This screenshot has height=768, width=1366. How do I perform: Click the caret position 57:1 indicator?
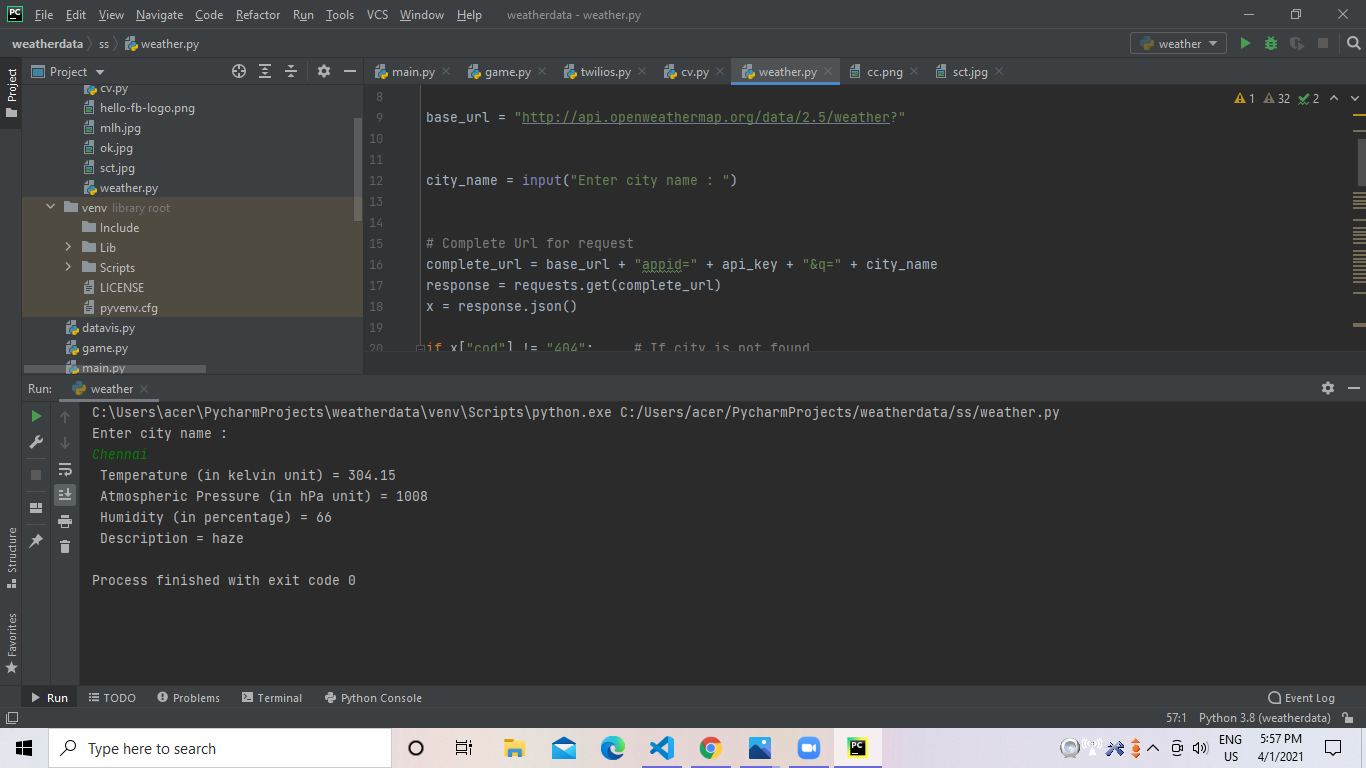(1176, 718)
